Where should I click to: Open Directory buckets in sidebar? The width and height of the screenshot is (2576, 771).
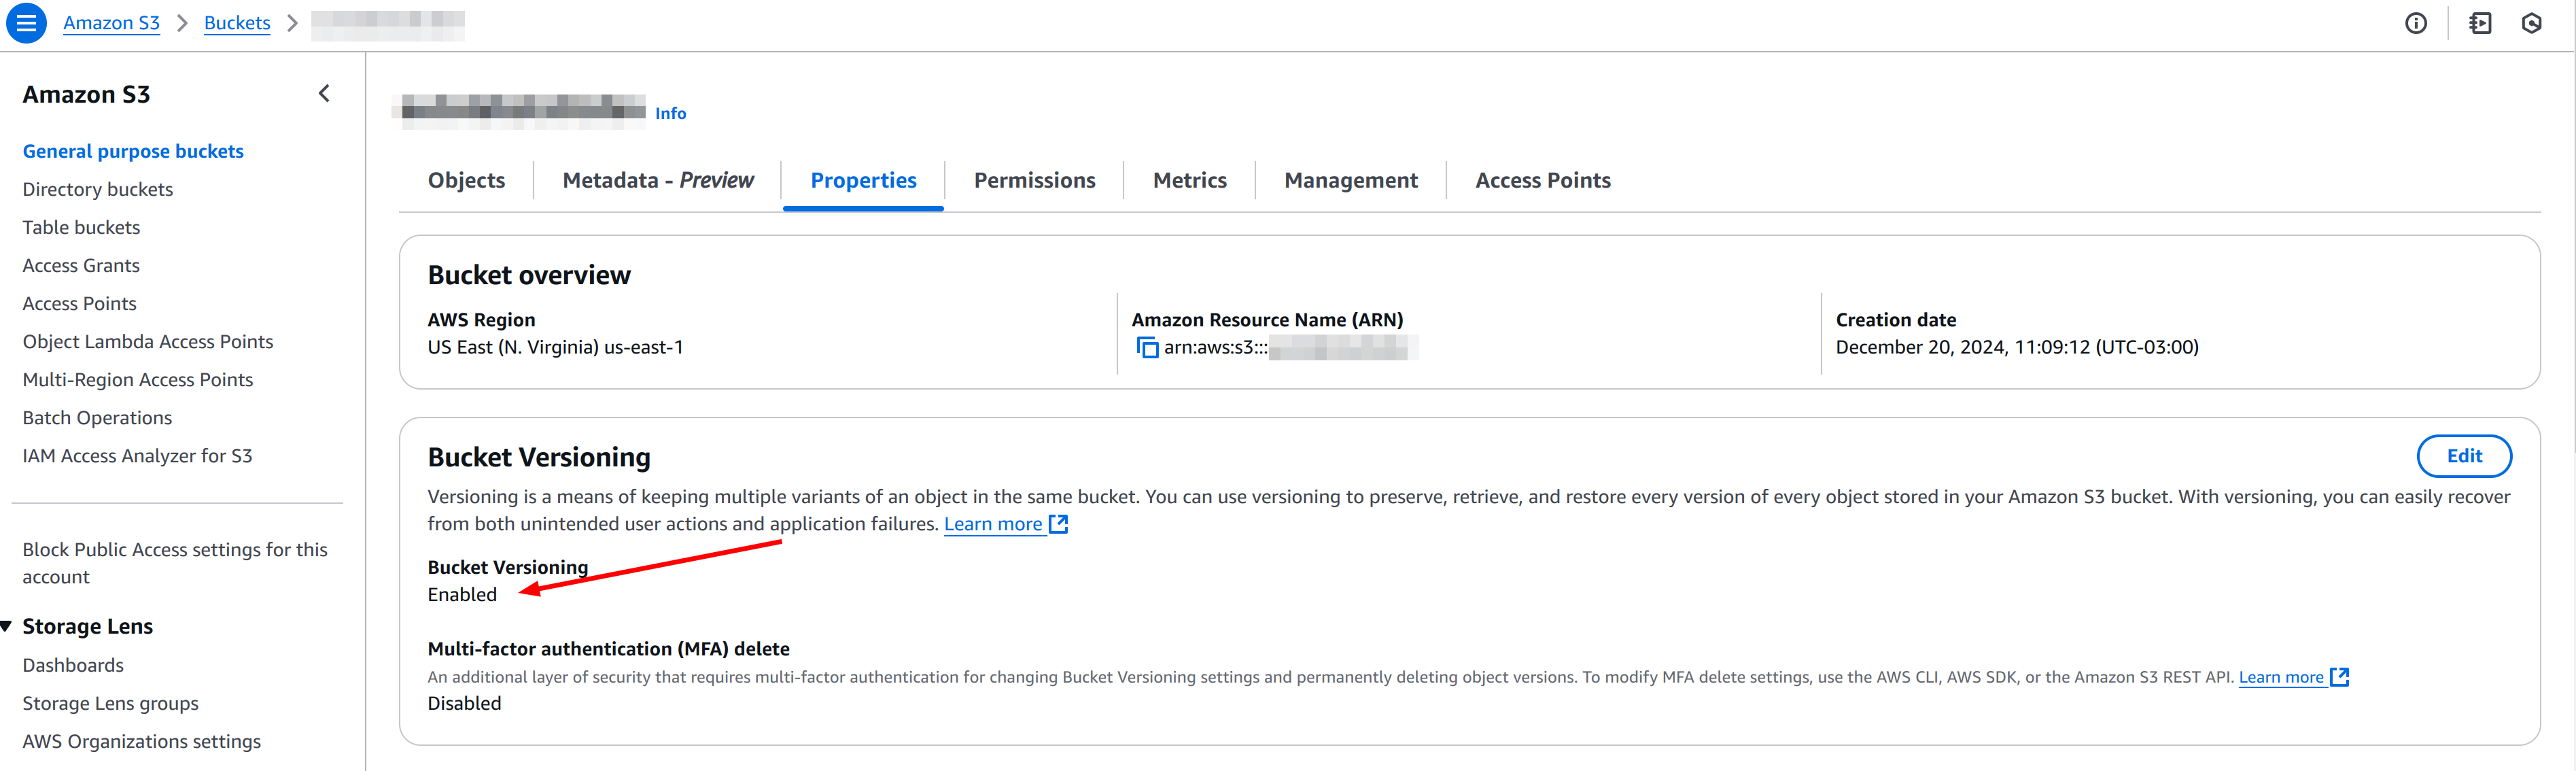click(x=98, y=189)
